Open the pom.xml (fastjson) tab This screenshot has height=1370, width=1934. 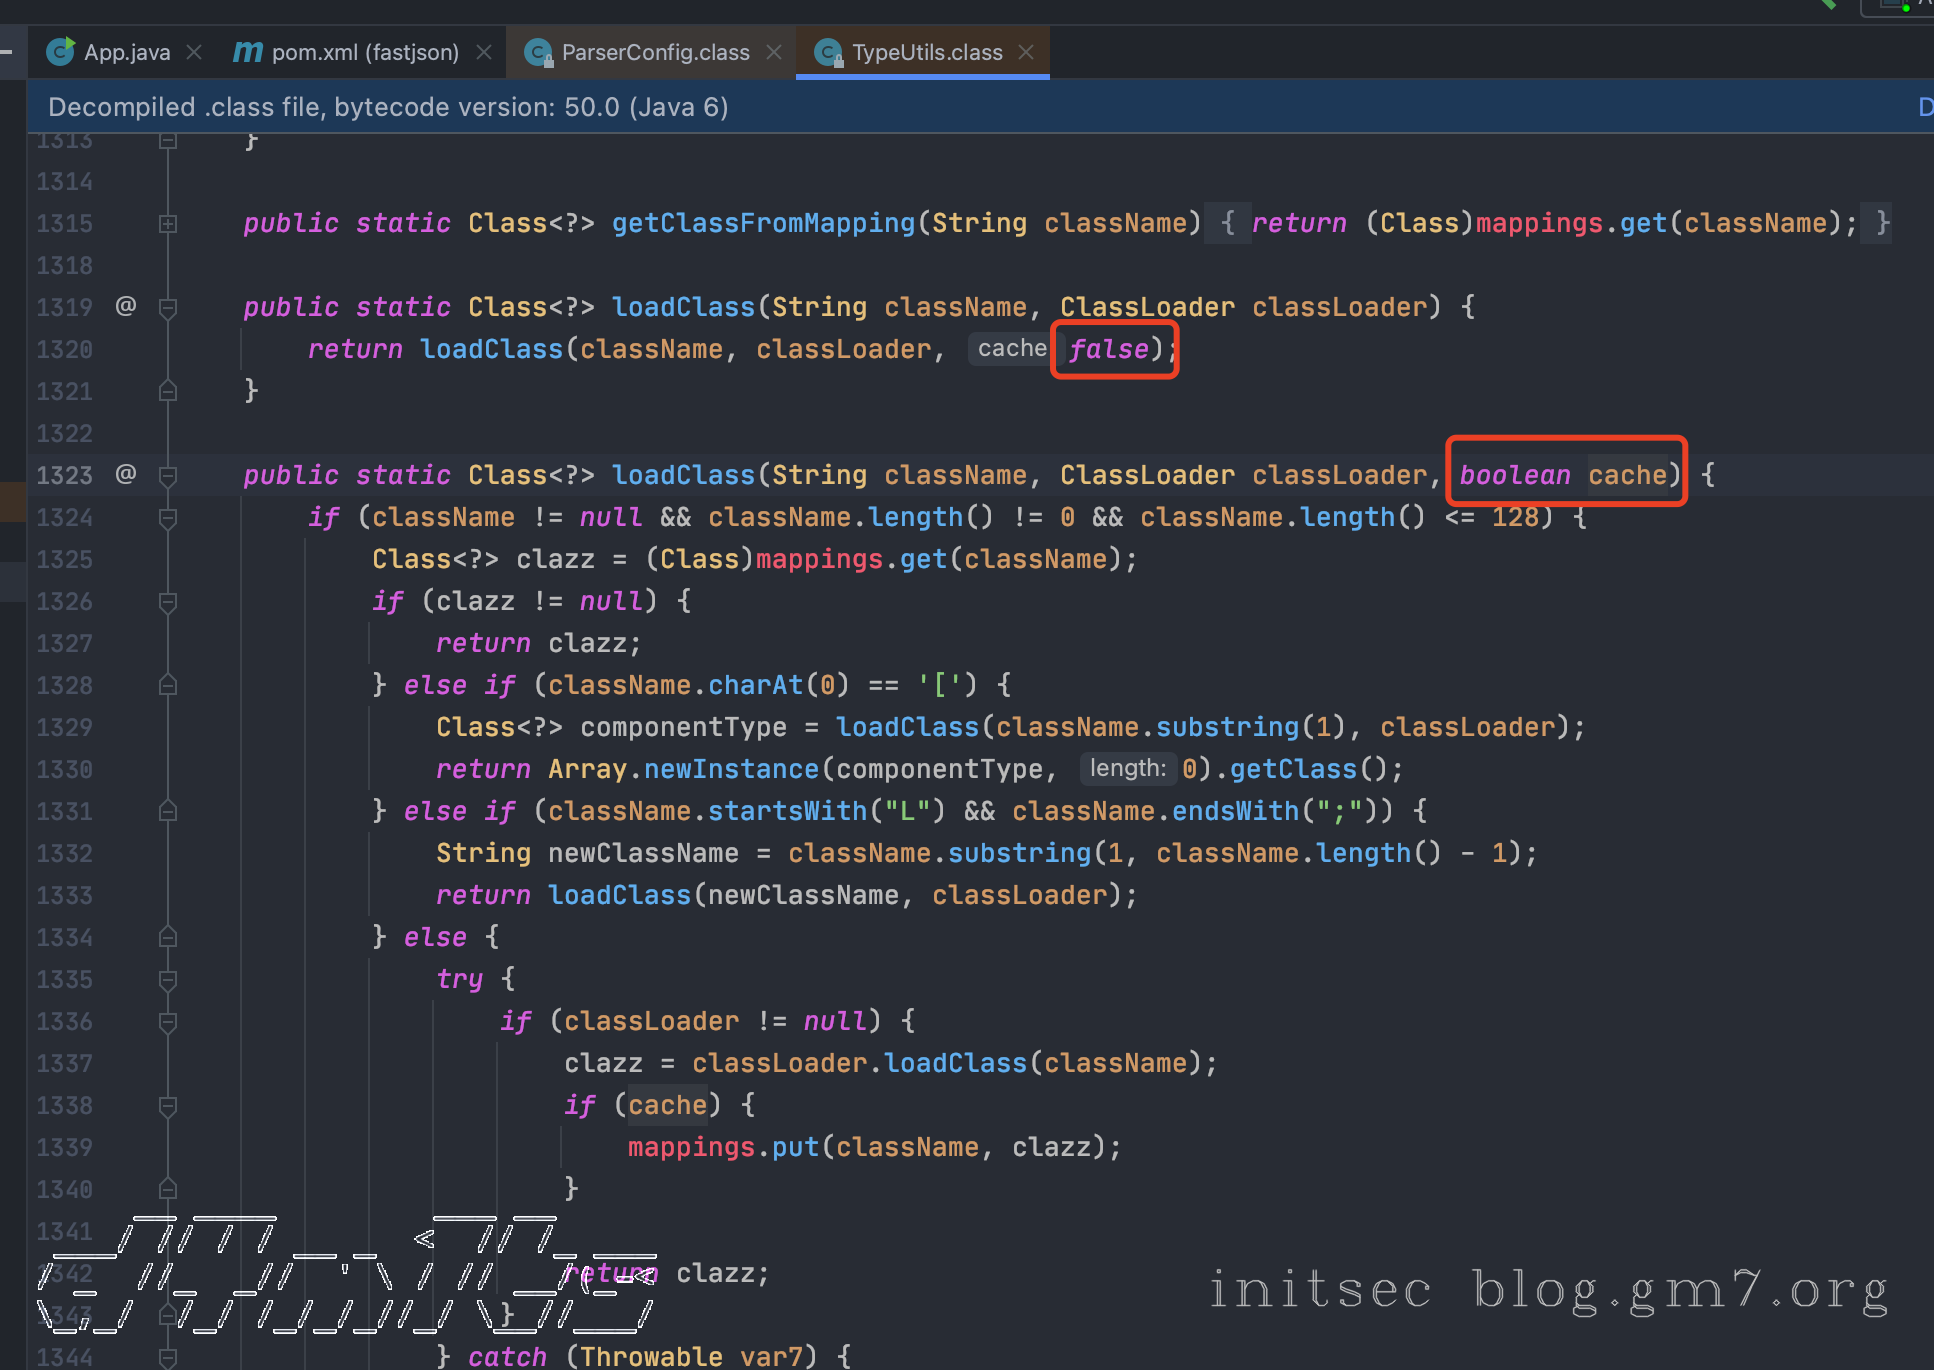click(364, 52)
